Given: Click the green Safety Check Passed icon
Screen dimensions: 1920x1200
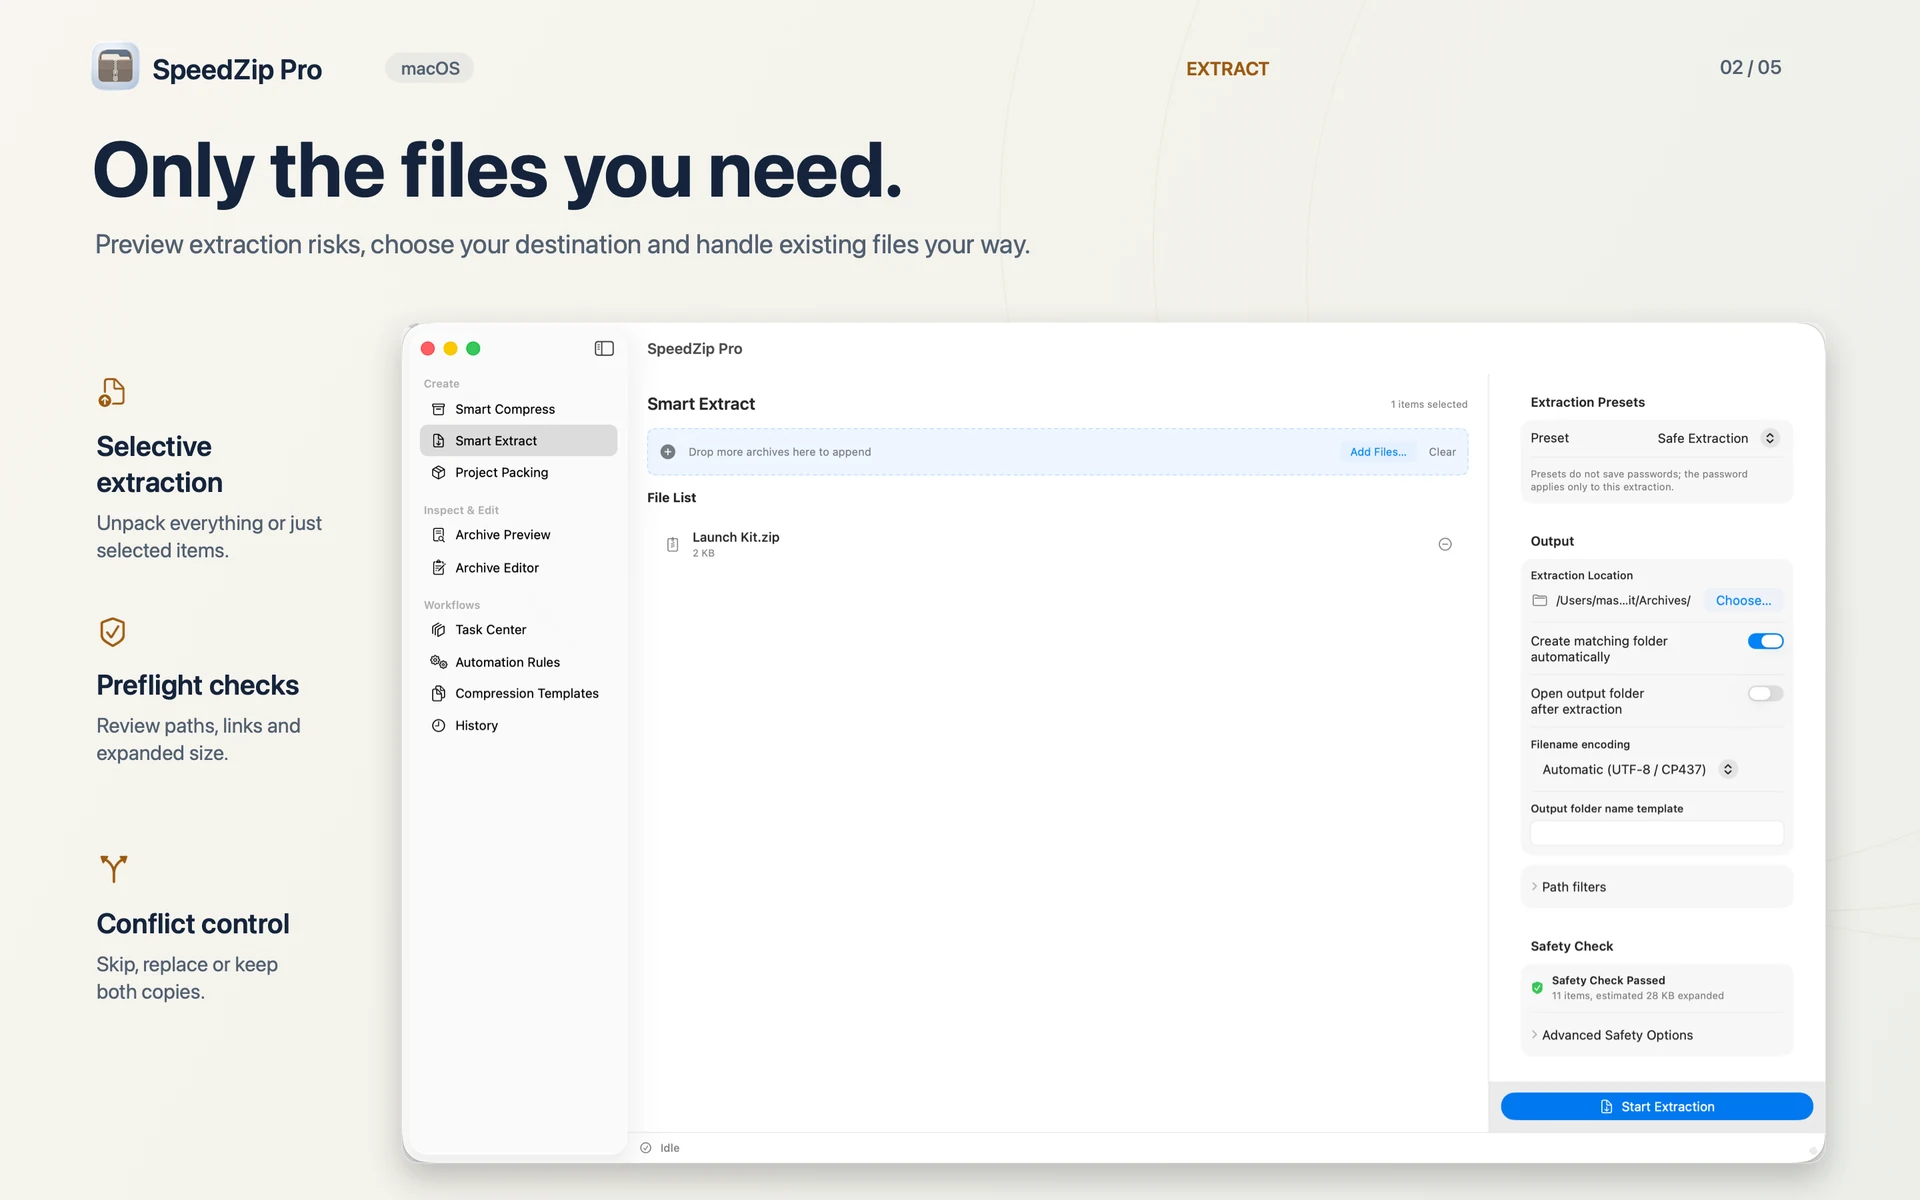Looking at the screenshot, I should click(x=1537, y=988).
